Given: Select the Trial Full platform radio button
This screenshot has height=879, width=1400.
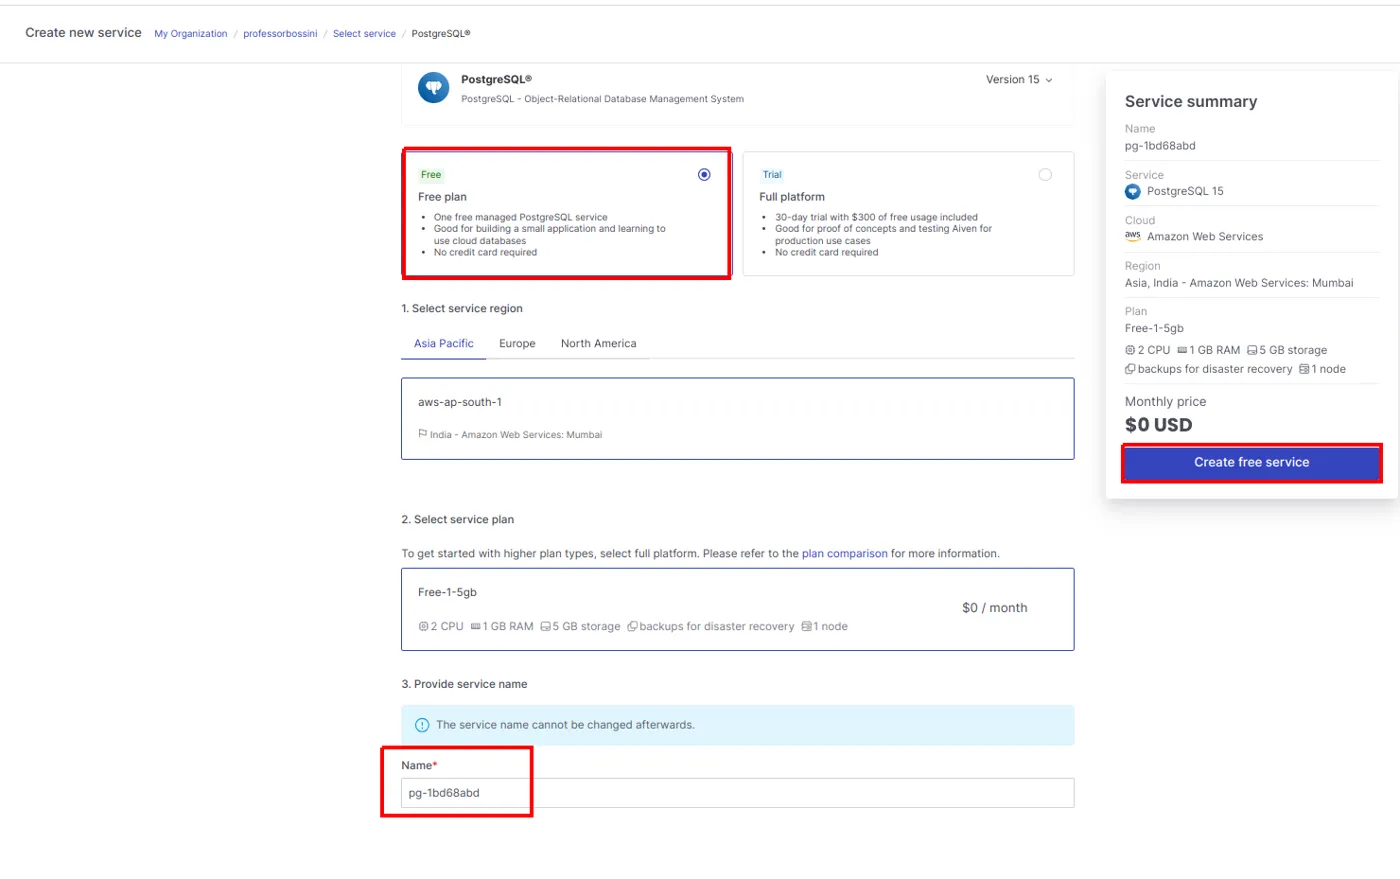Looking at the screenshot, I should click(x=1045, y=175).
